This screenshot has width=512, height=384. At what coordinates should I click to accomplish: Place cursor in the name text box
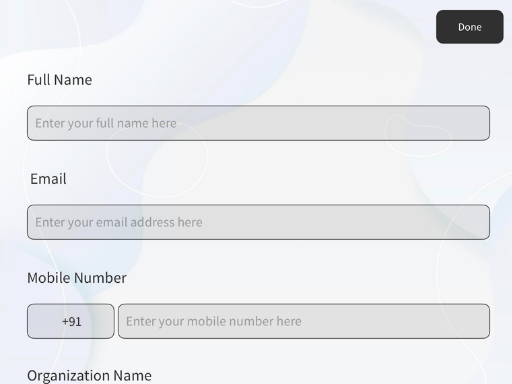click(258, 123)
